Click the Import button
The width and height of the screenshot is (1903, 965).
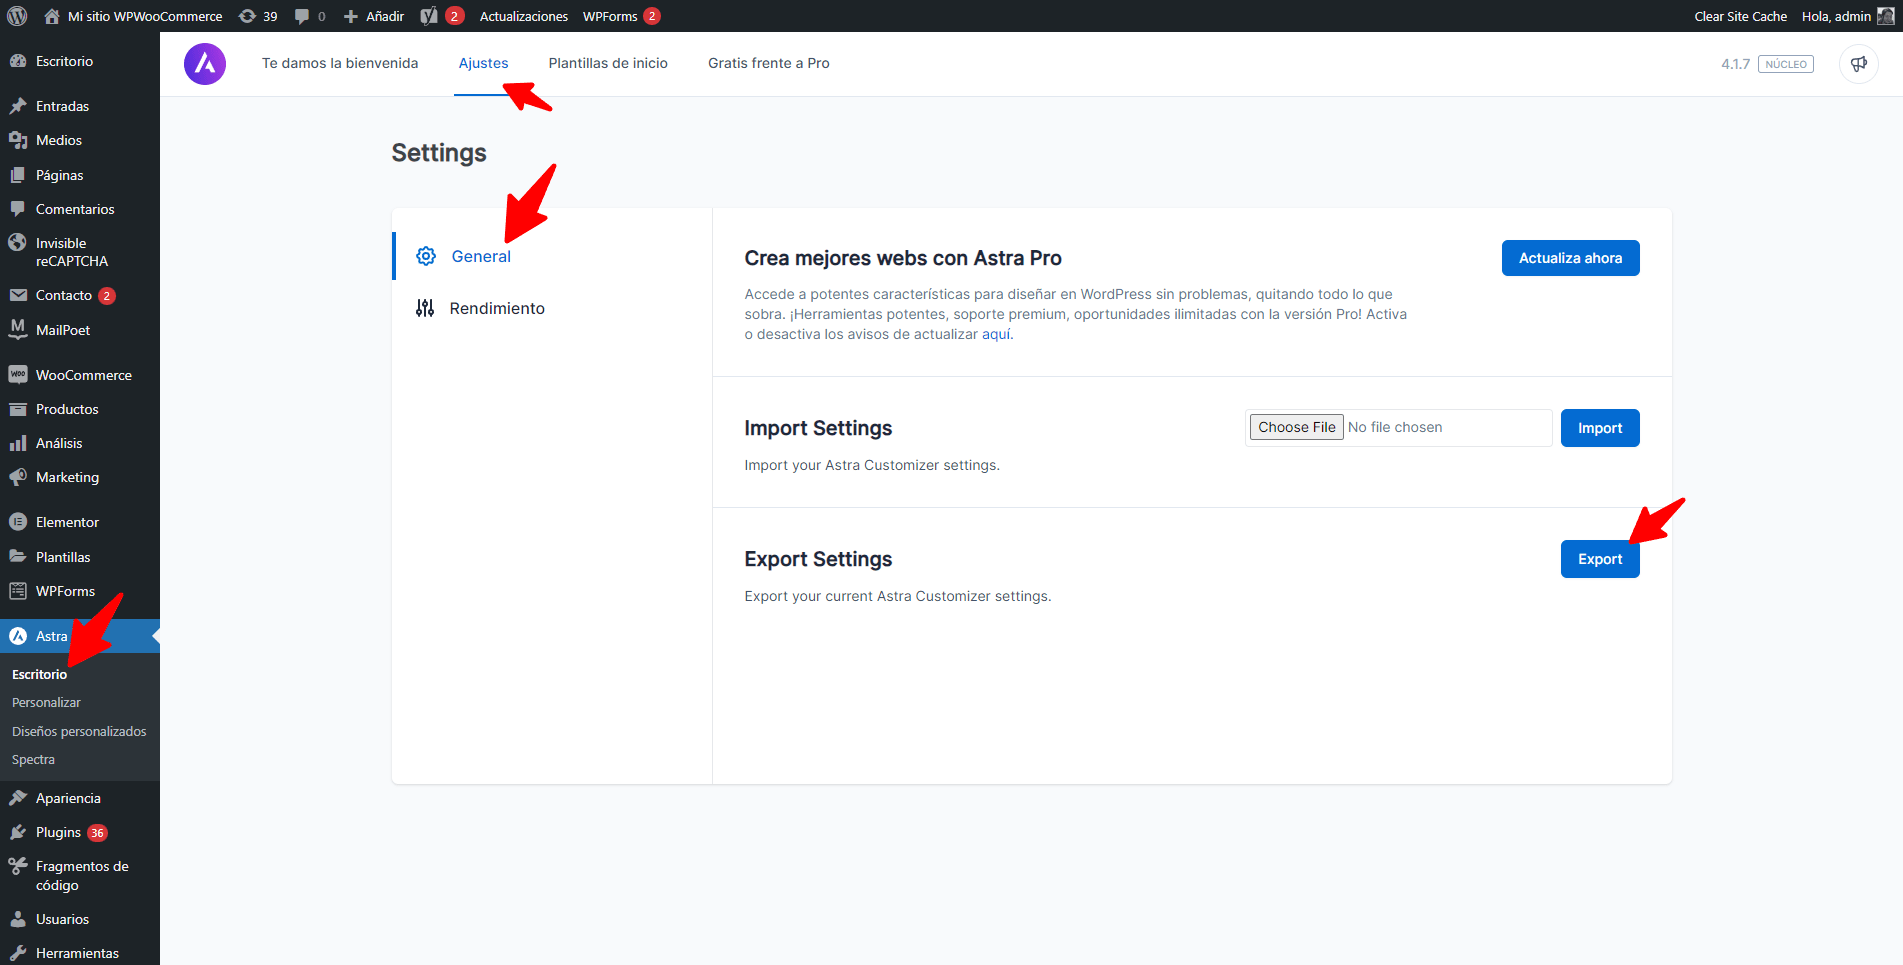click(x=1600, y=428)
